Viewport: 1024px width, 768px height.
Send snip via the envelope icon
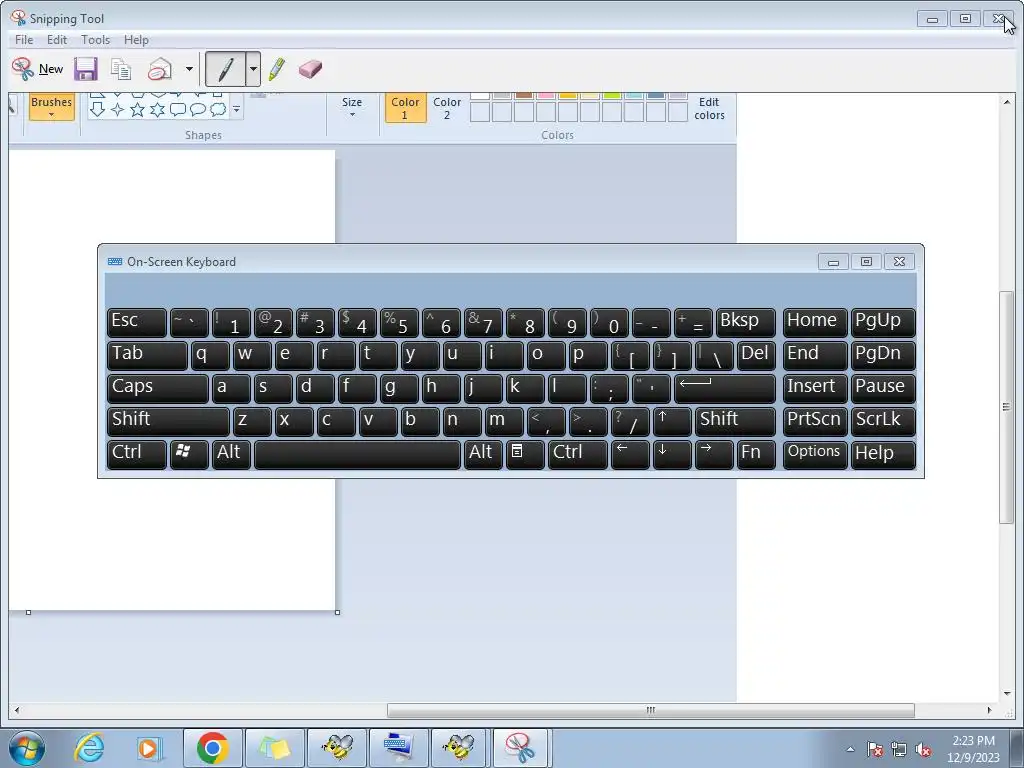[x=160, y=69]
